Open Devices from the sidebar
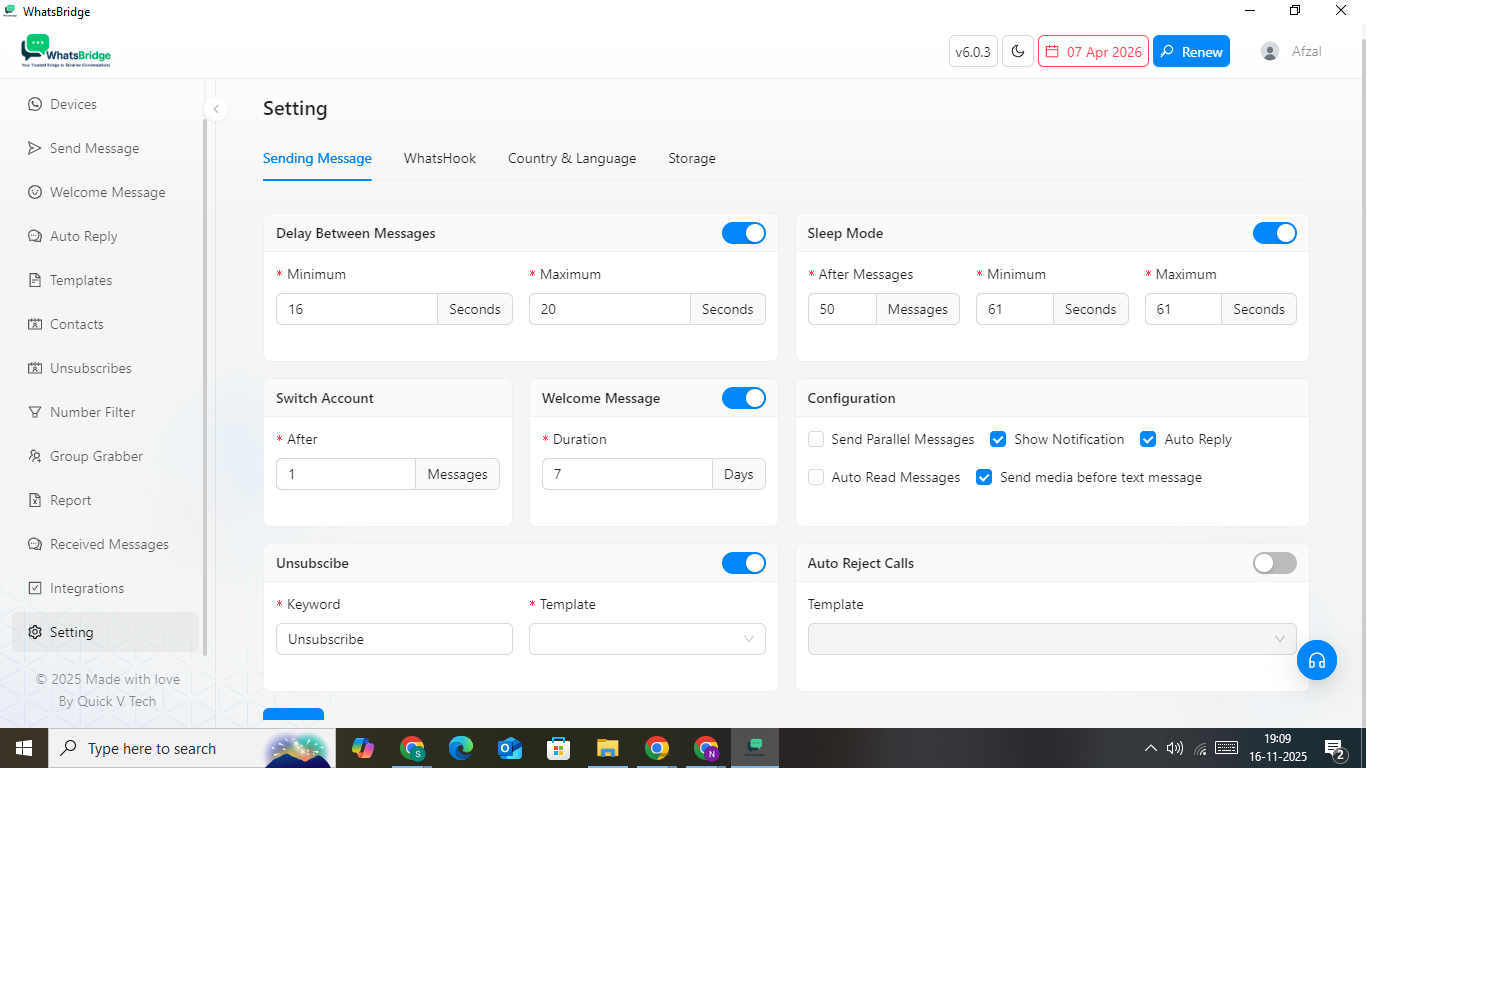 point(73,104)
